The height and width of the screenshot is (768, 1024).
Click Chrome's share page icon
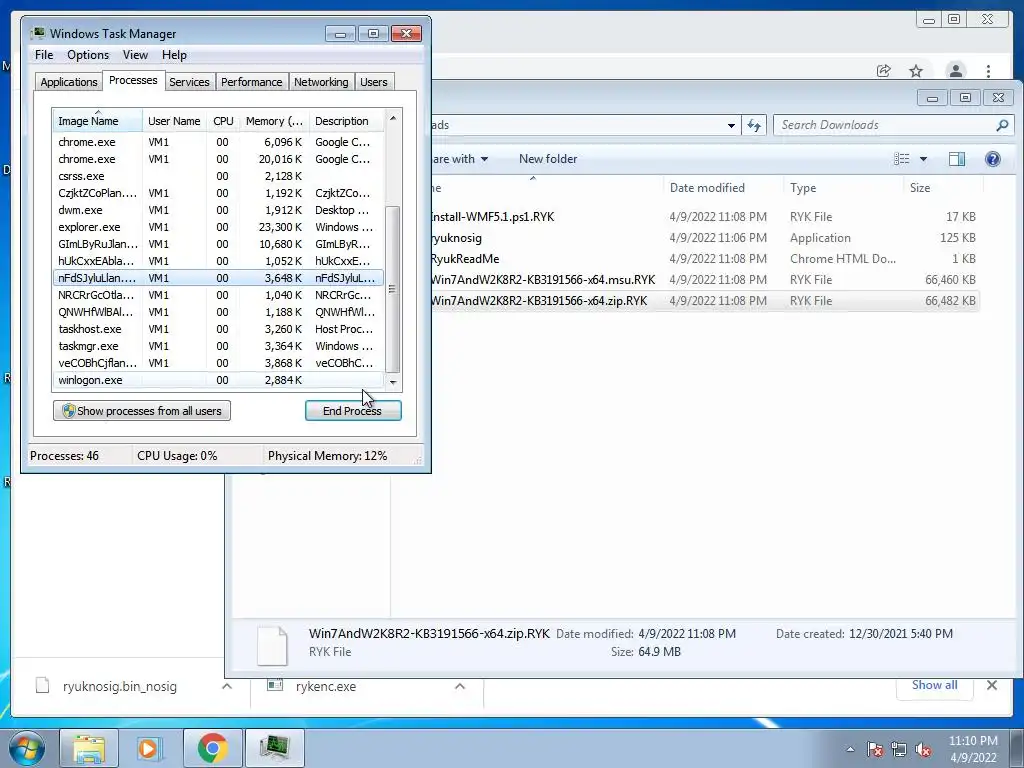click(884, 71)
